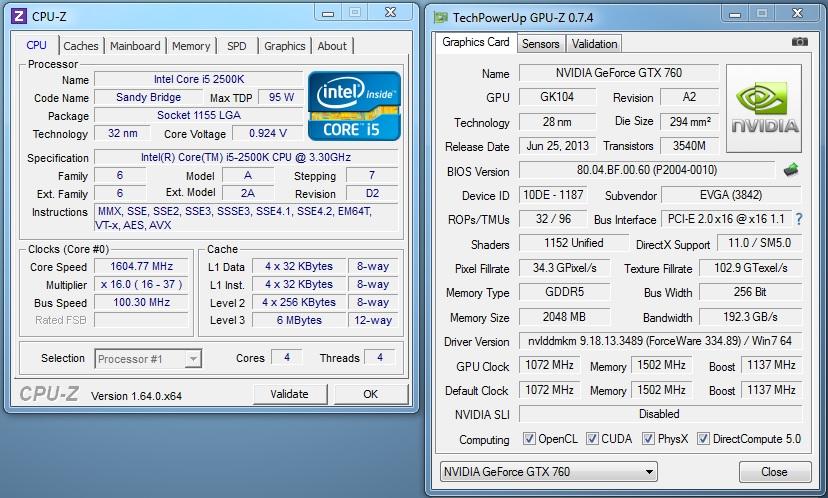The width and height of the screenshot is (828, 498).
Task: Click the Close button in GPU-Z
Action: click(x=775, y=472)
